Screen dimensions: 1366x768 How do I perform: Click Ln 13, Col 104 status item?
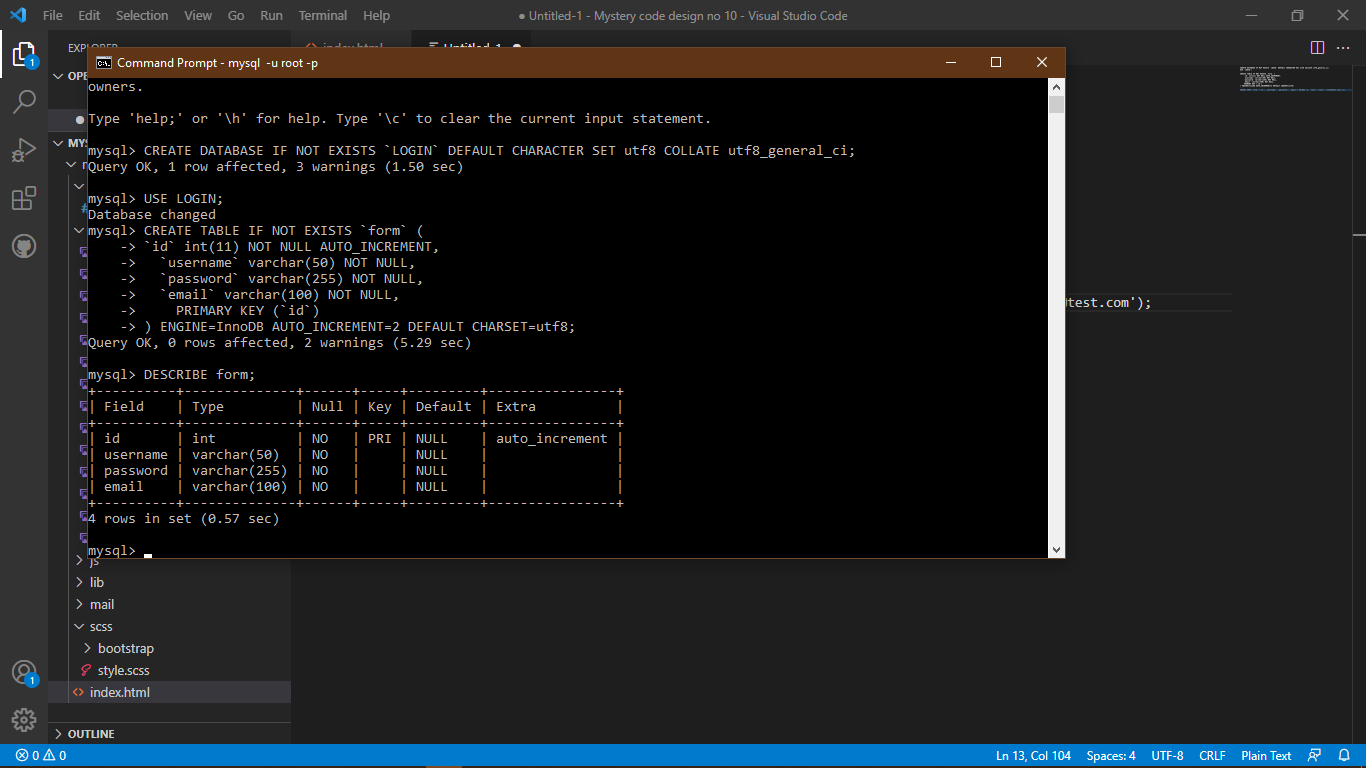(x=1033, y=756)
